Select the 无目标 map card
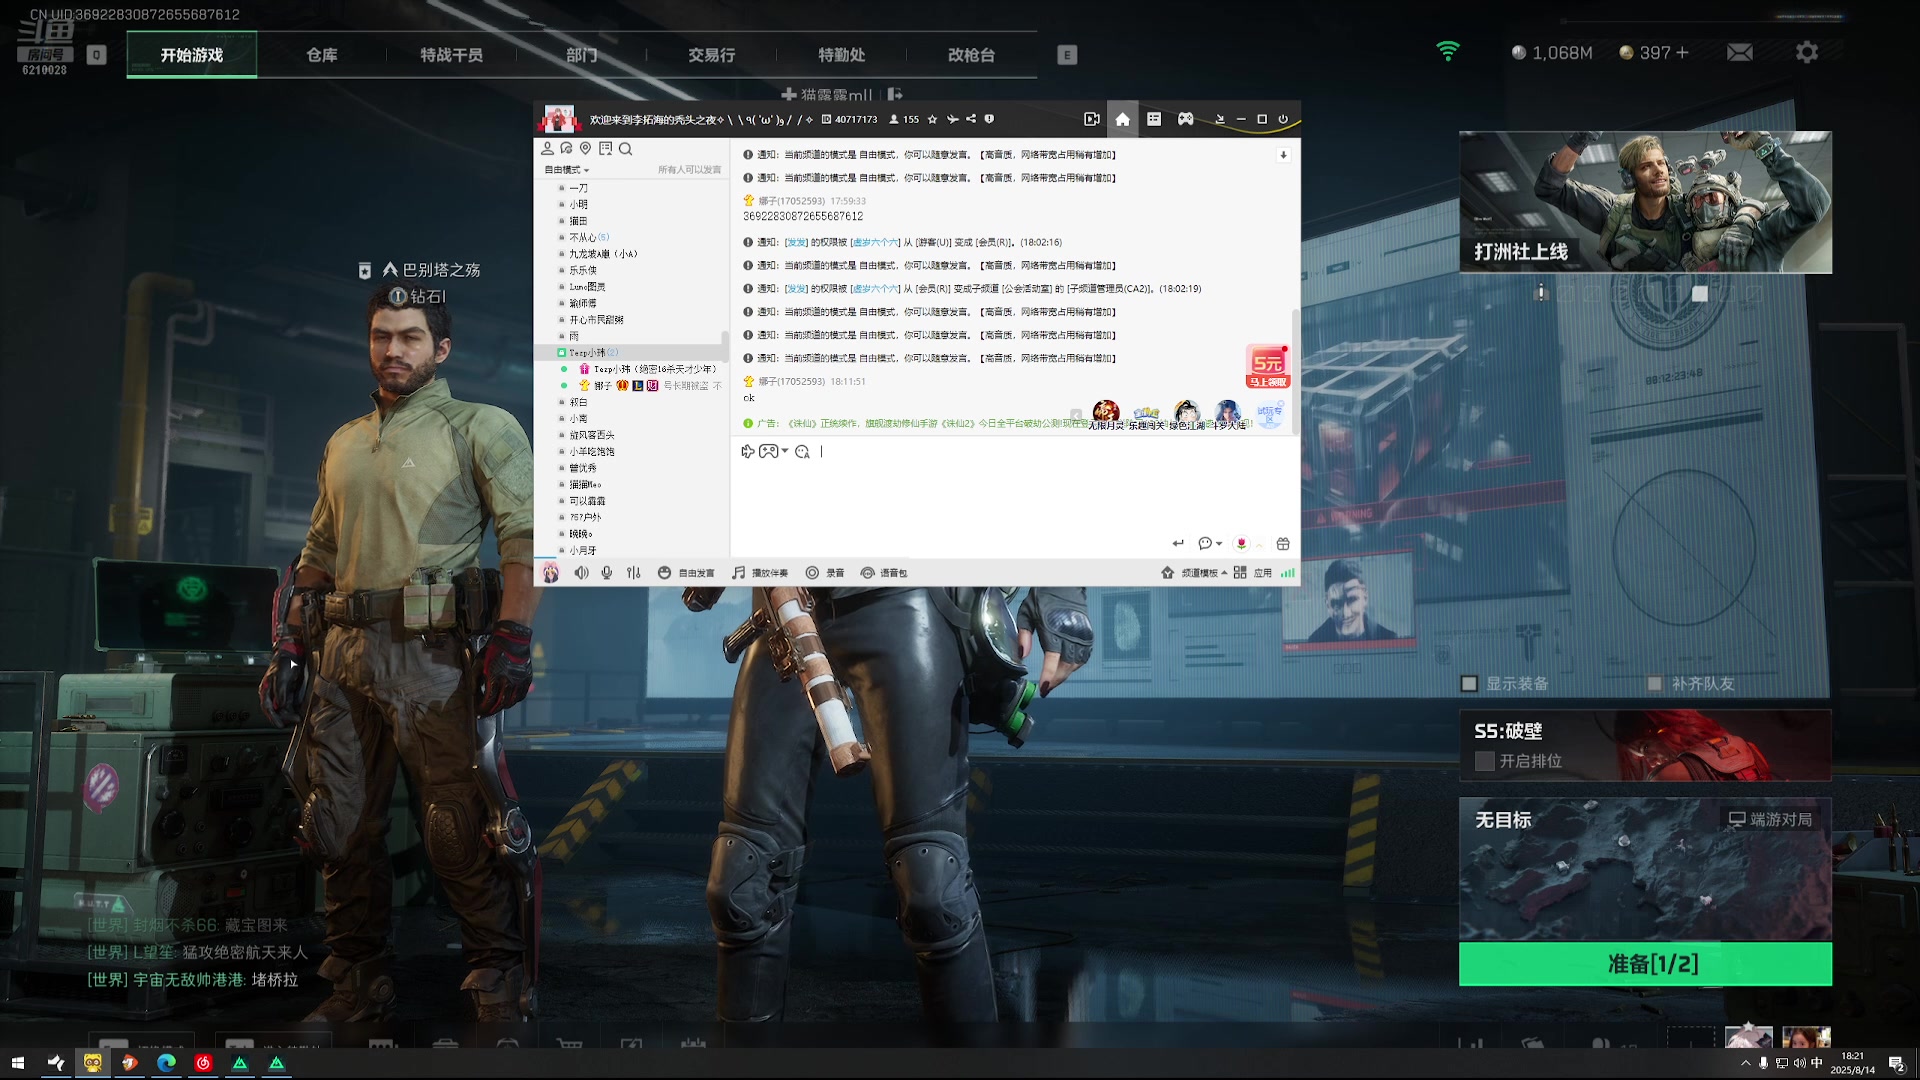This screenshot has width=1920, height=1080. coord(1645,869)
